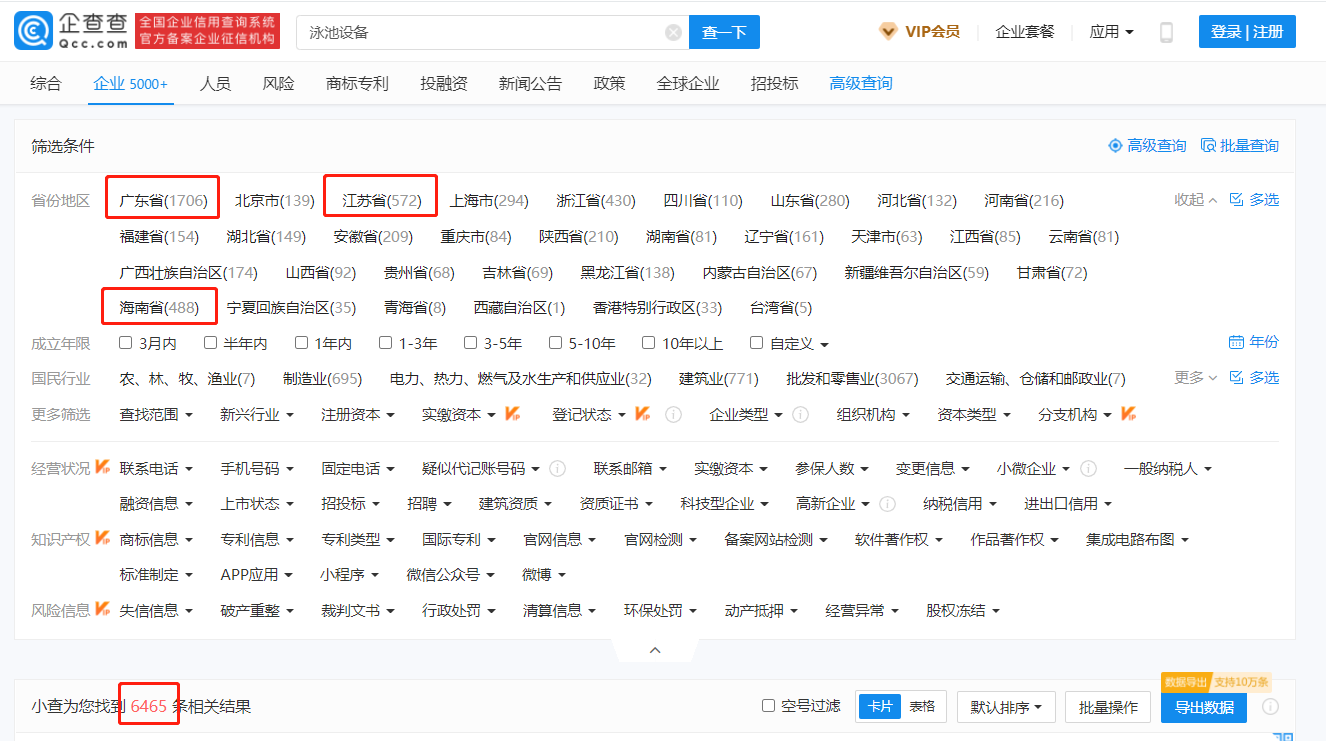This screenshot has width=1326, height=741.
Task: Open the 年份 calendar picker icon
Action: point(1238,341)
